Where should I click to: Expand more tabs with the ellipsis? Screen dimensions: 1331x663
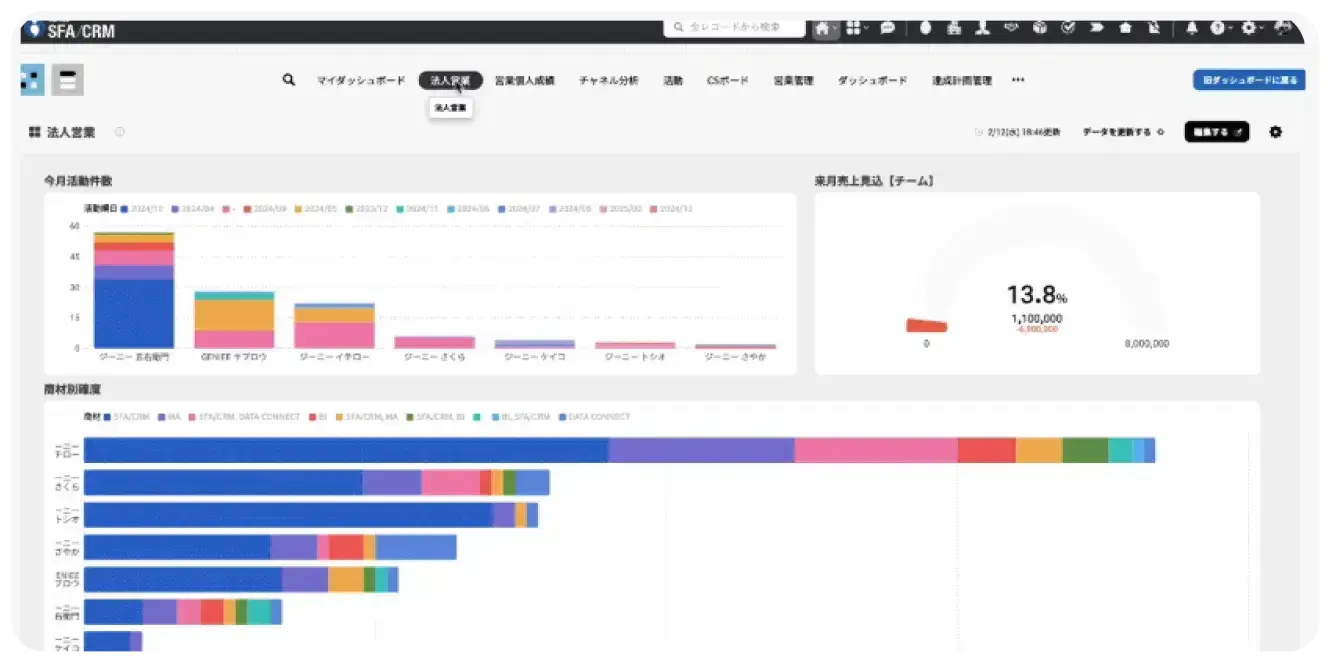tap(1018, 80)
